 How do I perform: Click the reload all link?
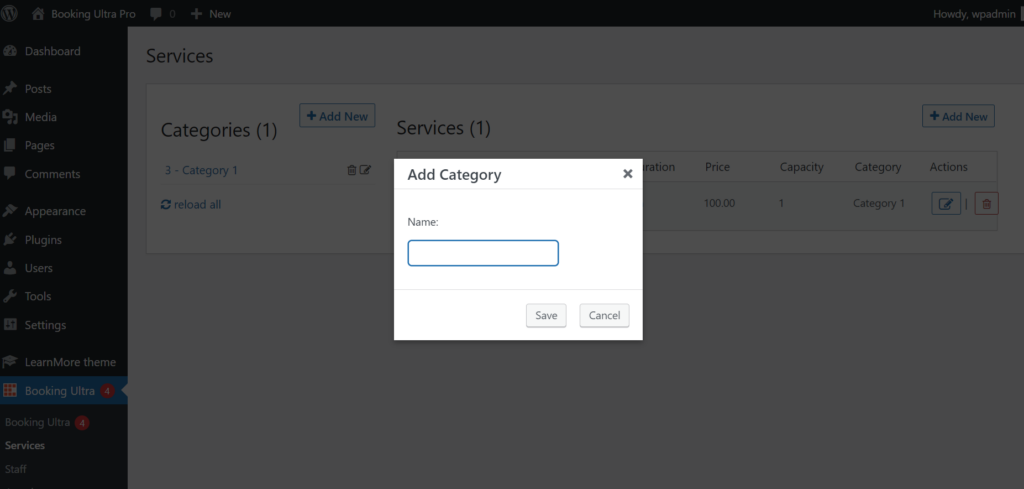[191, 204]
